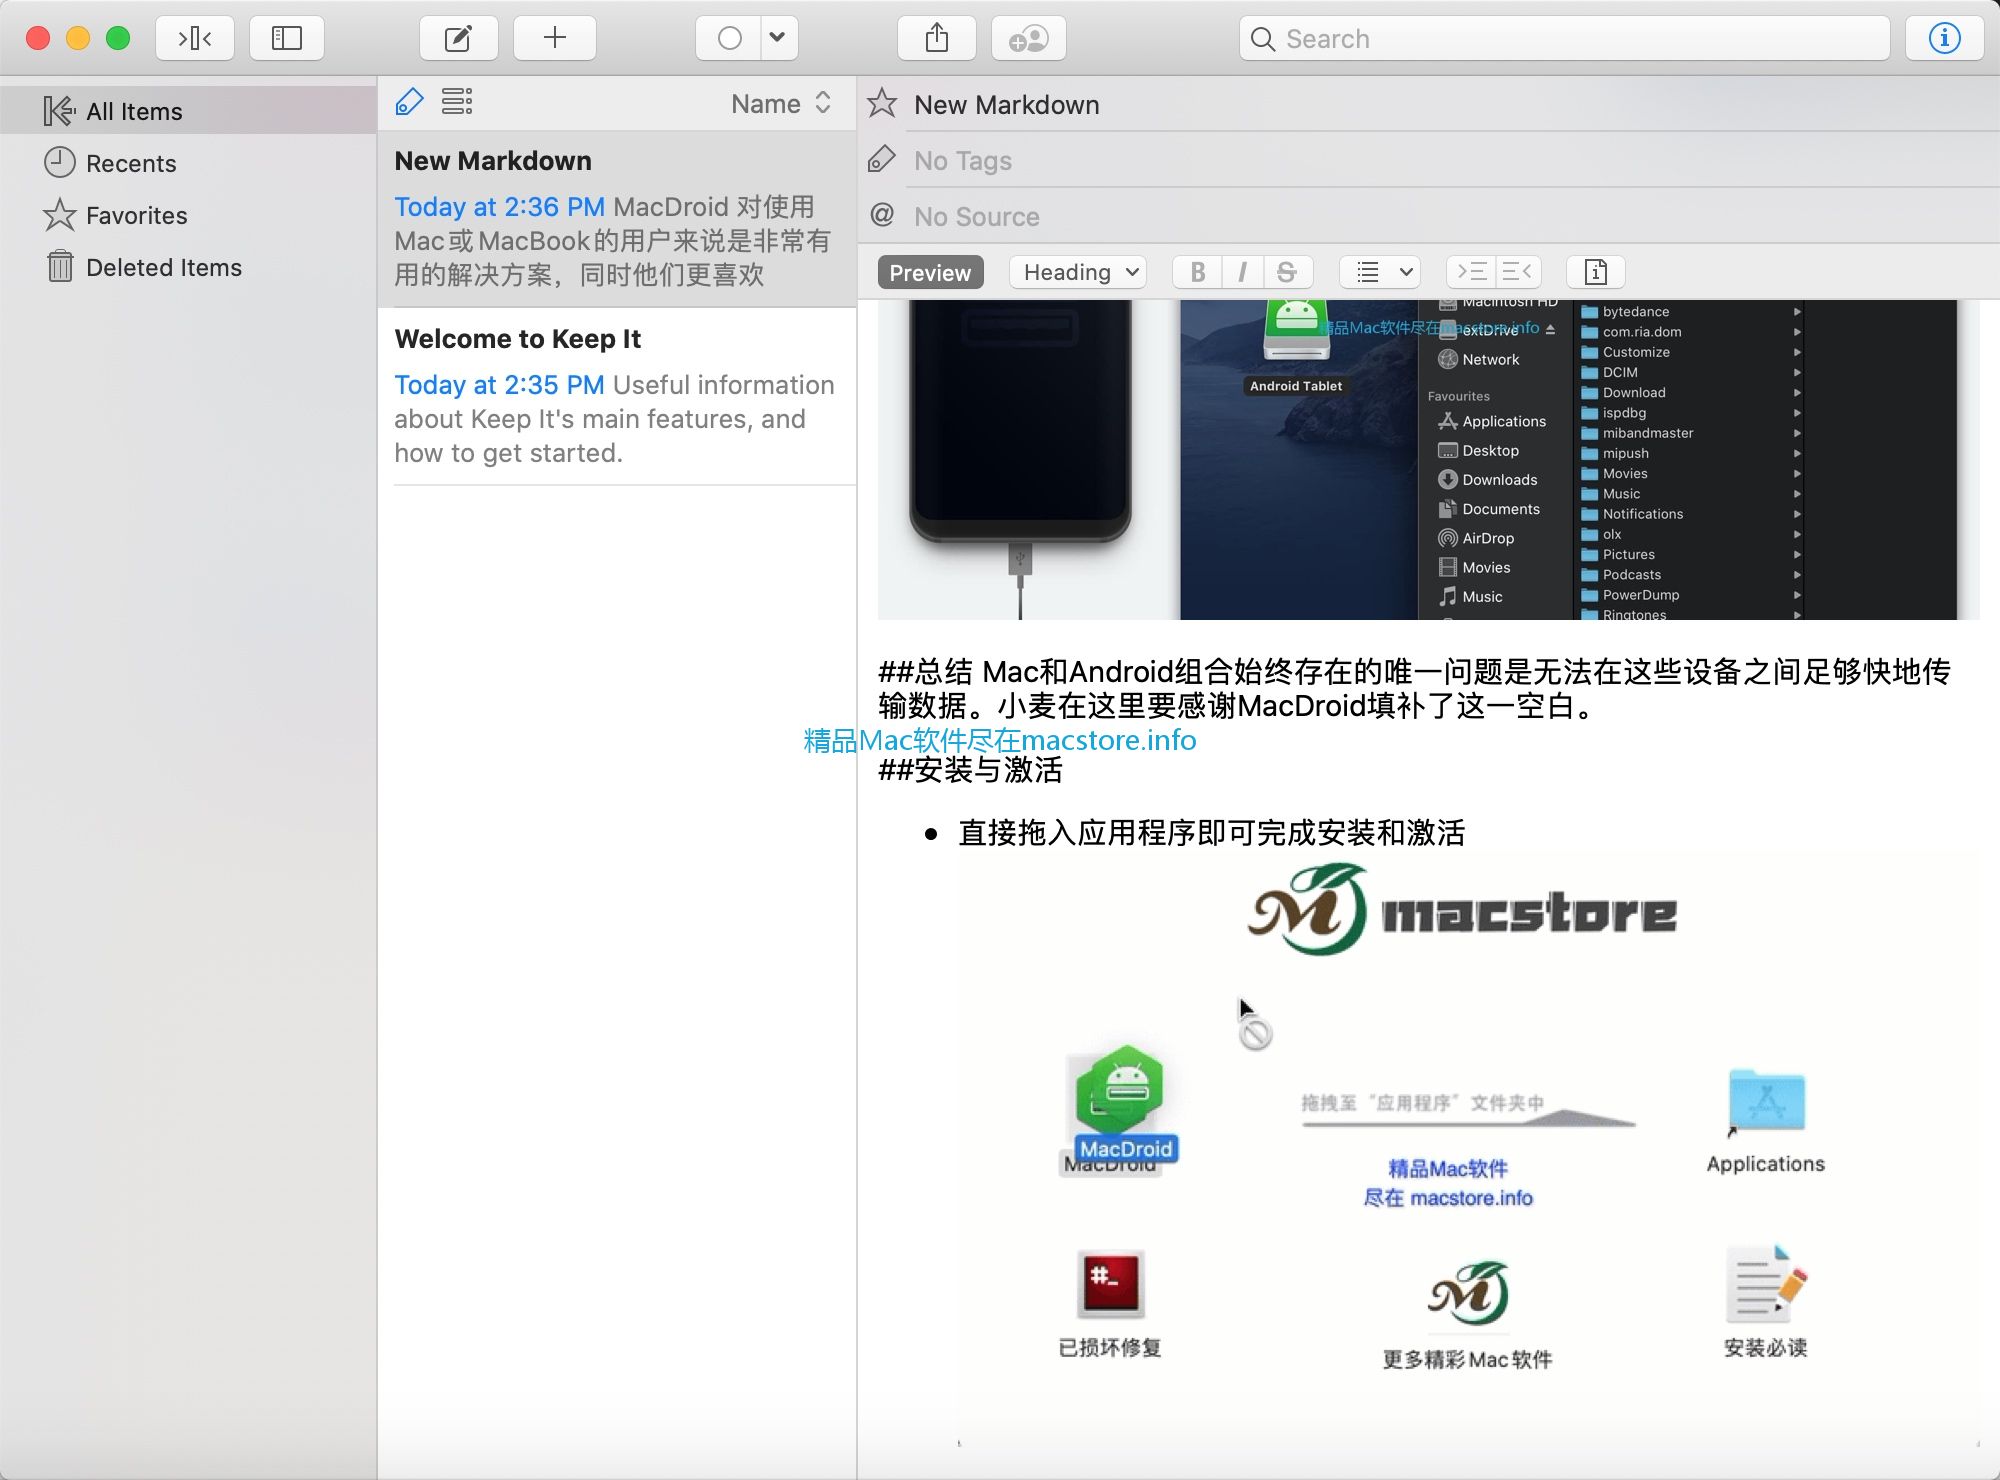2000x1480 pixels.
Task: Click the 安装必读 document icon in image
Action: tap(1766, 1284)
